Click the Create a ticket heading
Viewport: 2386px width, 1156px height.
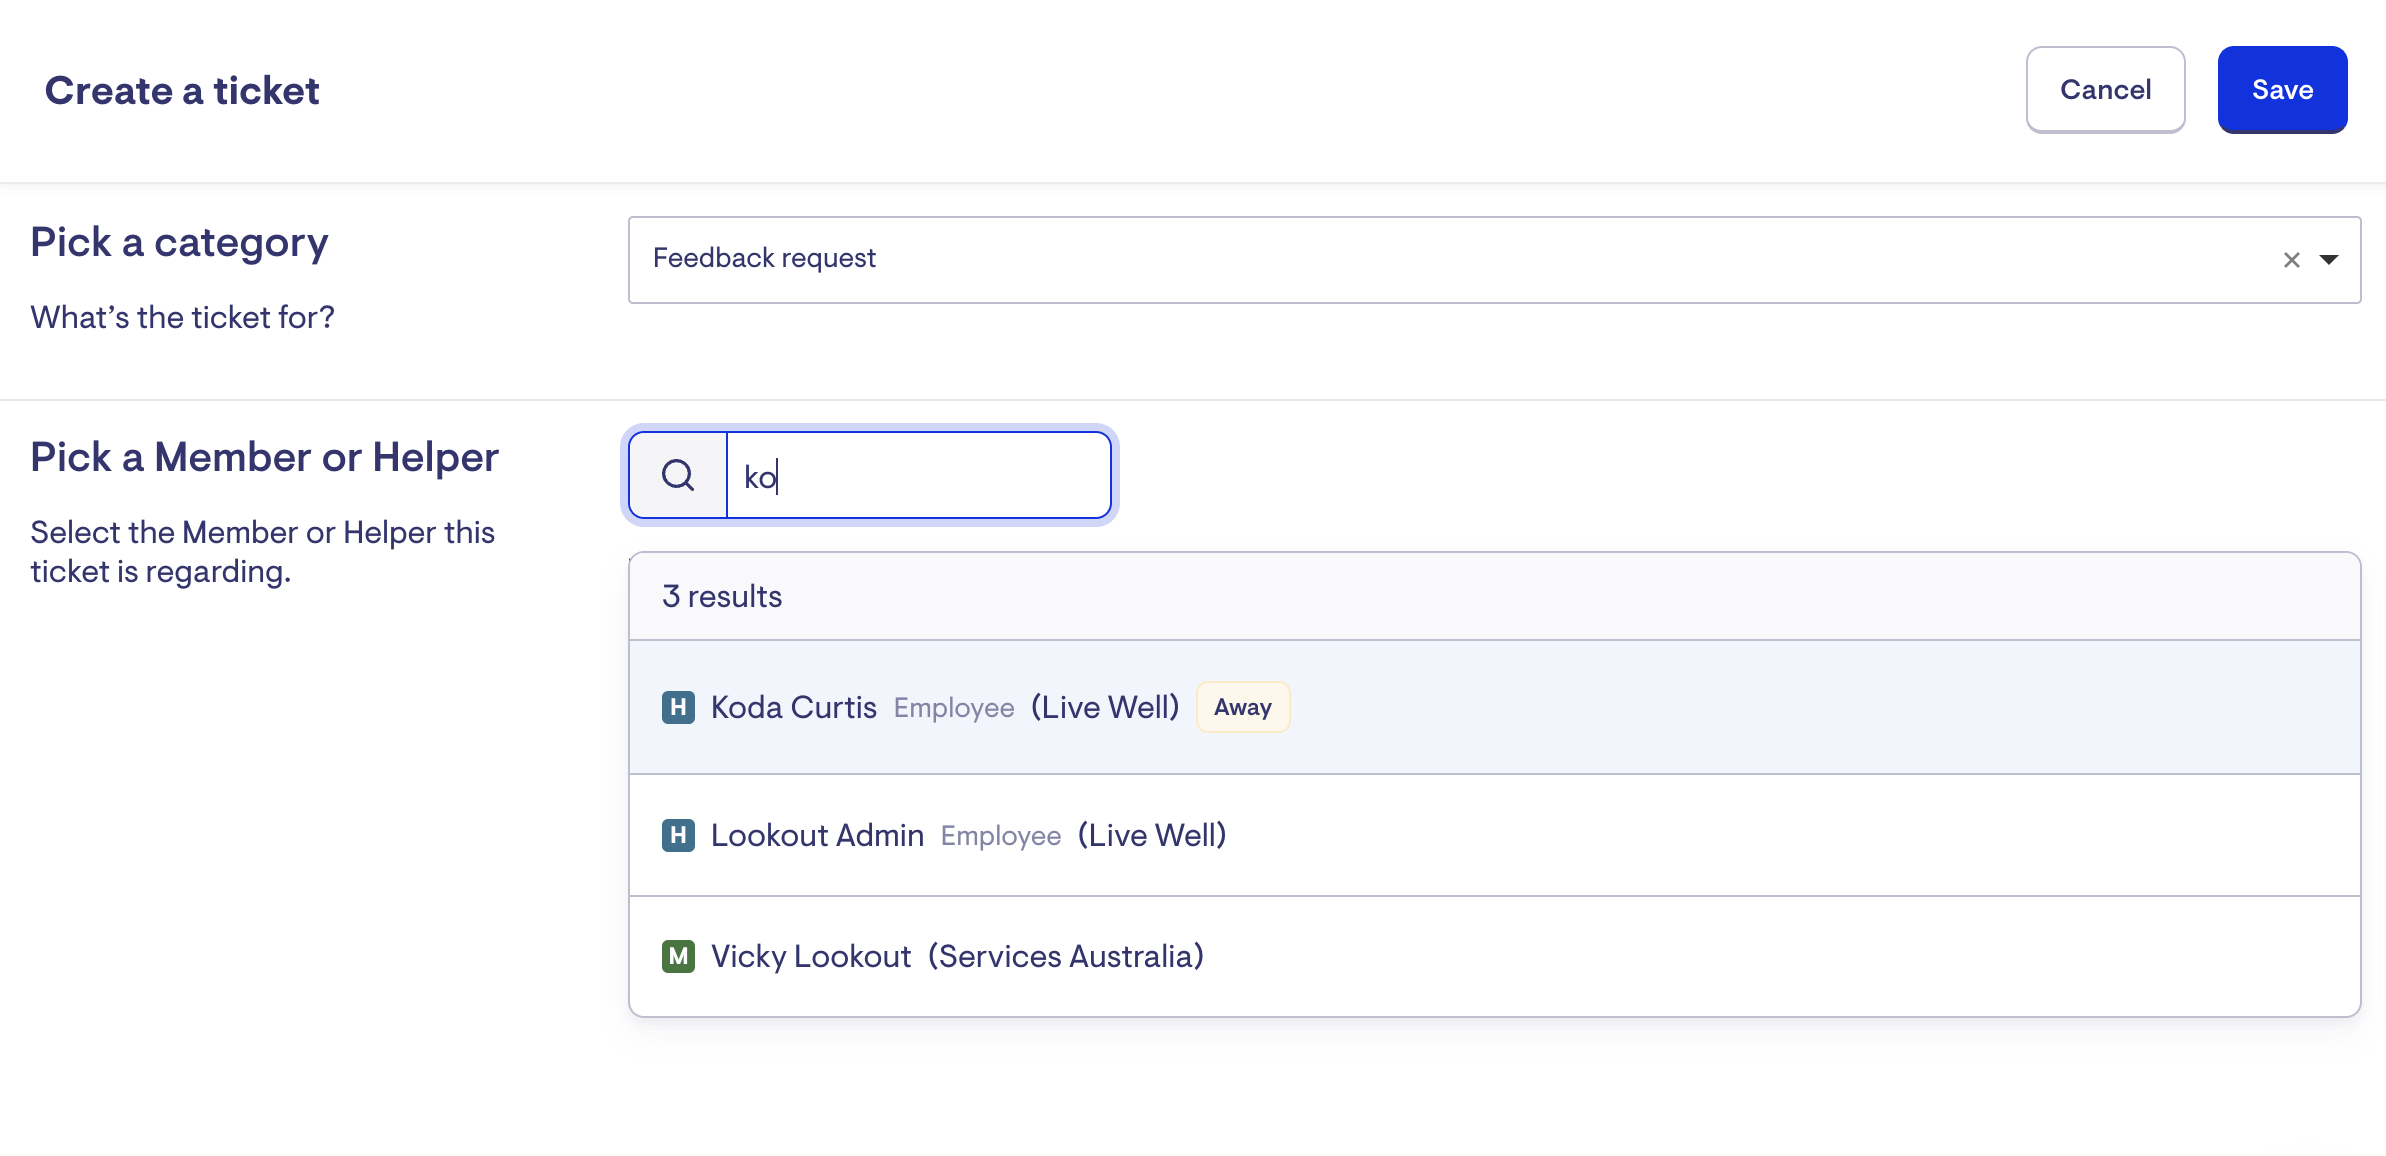(x=182, y=91)
